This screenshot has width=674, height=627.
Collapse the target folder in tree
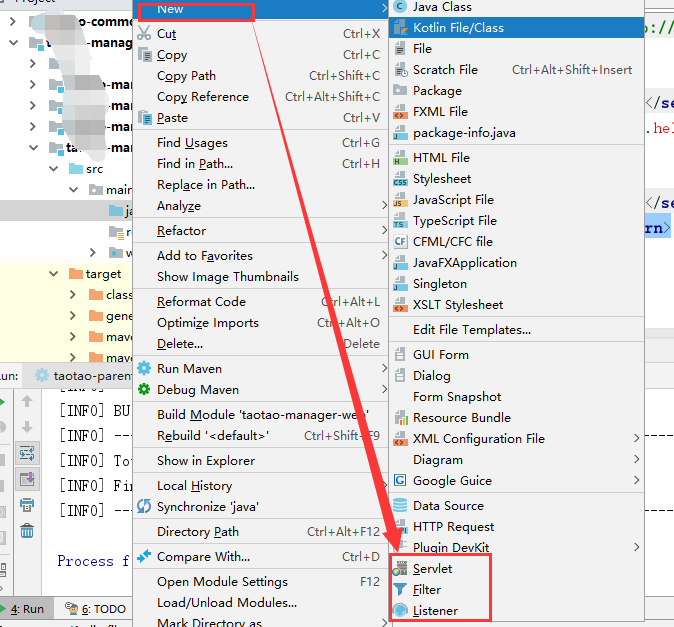(x=53, y=273)
